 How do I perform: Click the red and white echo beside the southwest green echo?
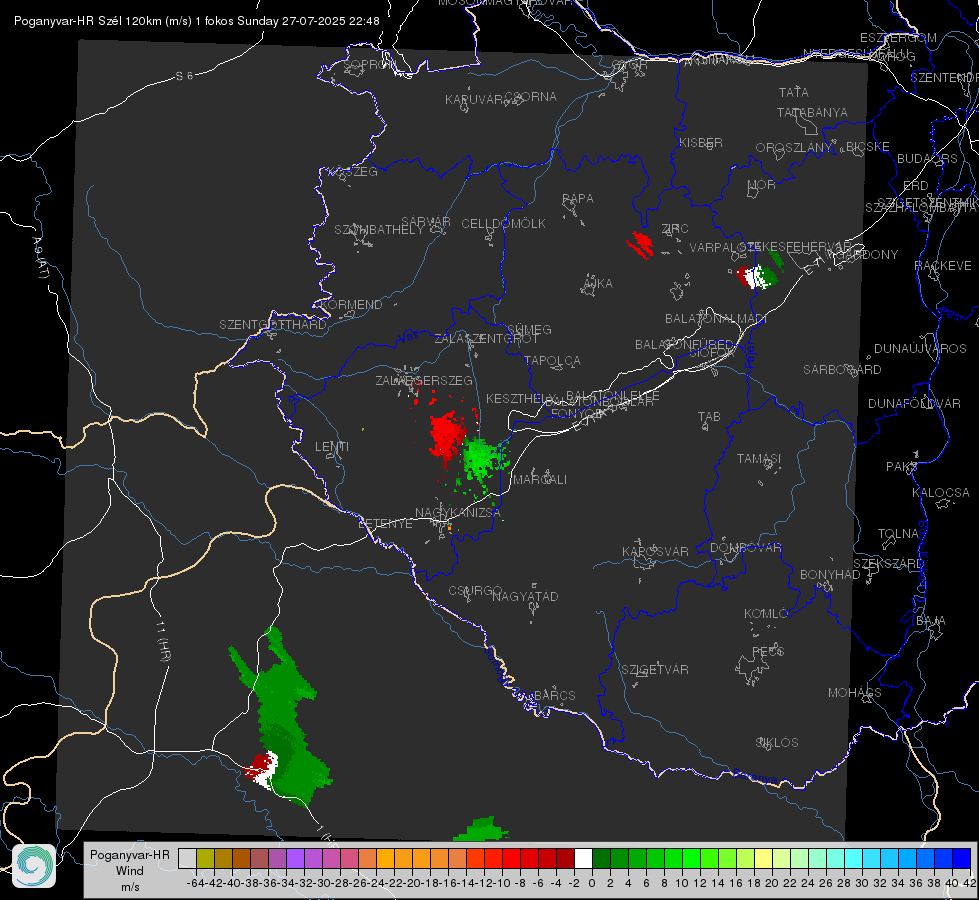click(261, 769)
